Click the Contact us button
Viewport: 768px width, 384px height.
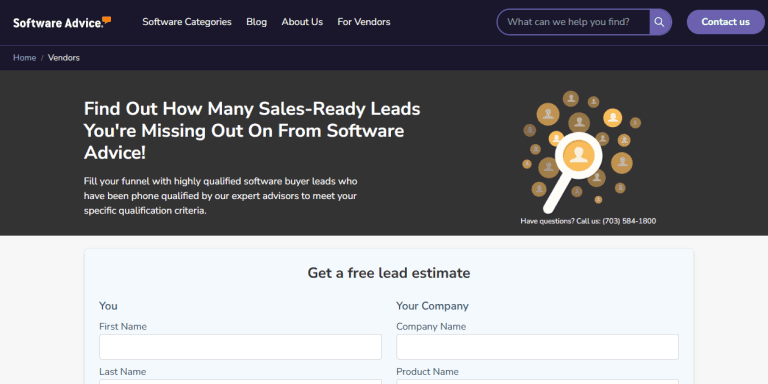point(725,22)
